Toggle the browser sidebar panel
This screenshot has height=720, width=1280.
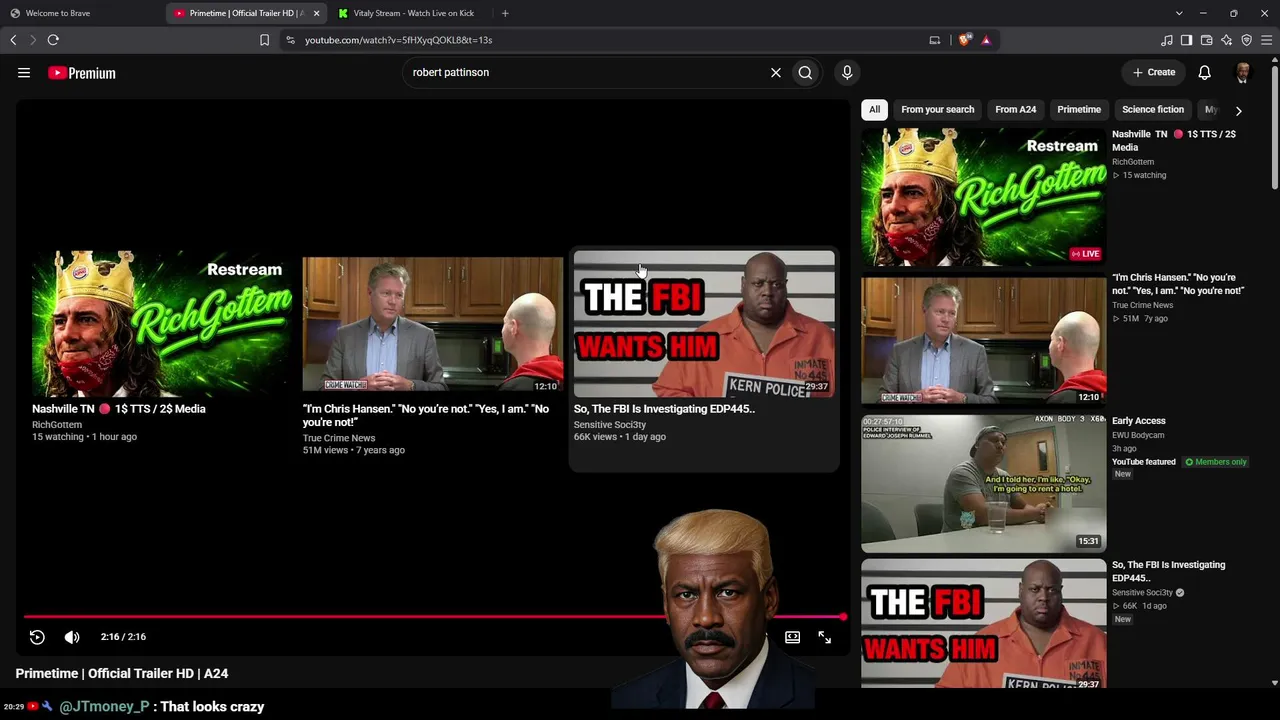point(1186,40)
